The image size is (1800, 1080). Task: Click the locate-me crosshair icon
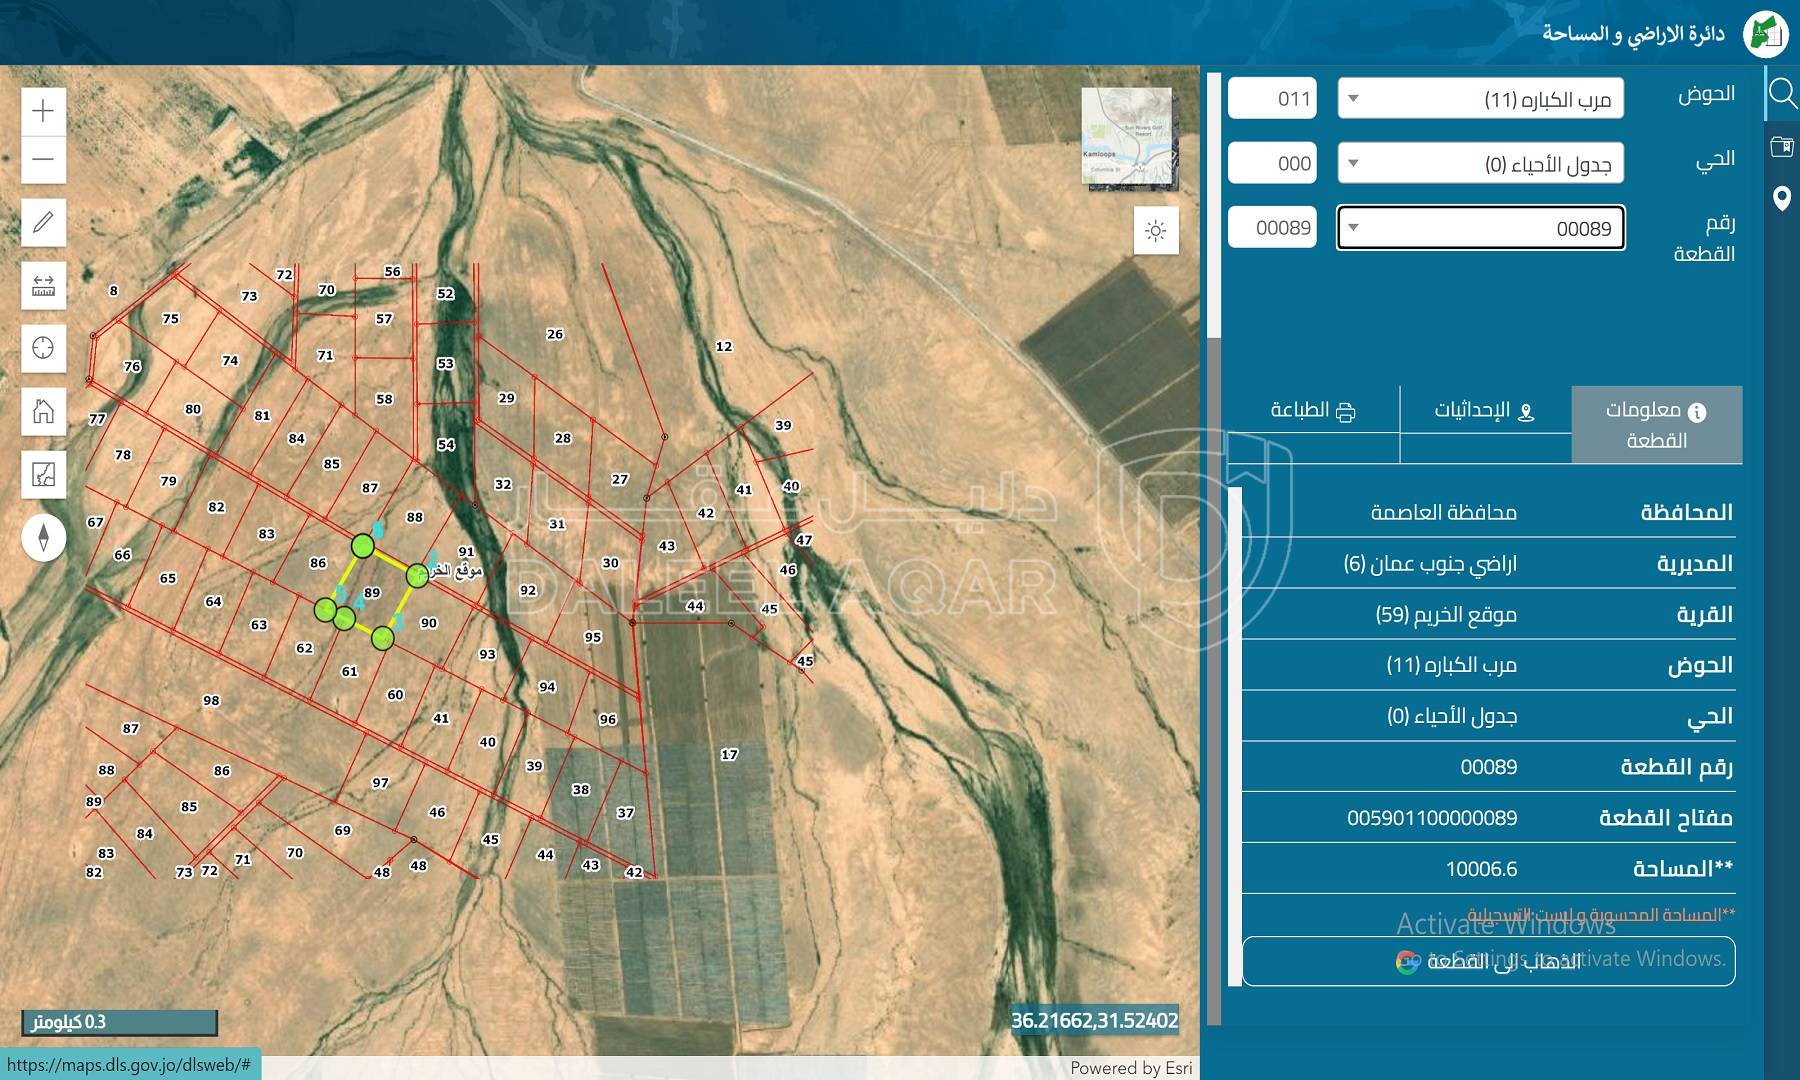(x=43, y=348)
